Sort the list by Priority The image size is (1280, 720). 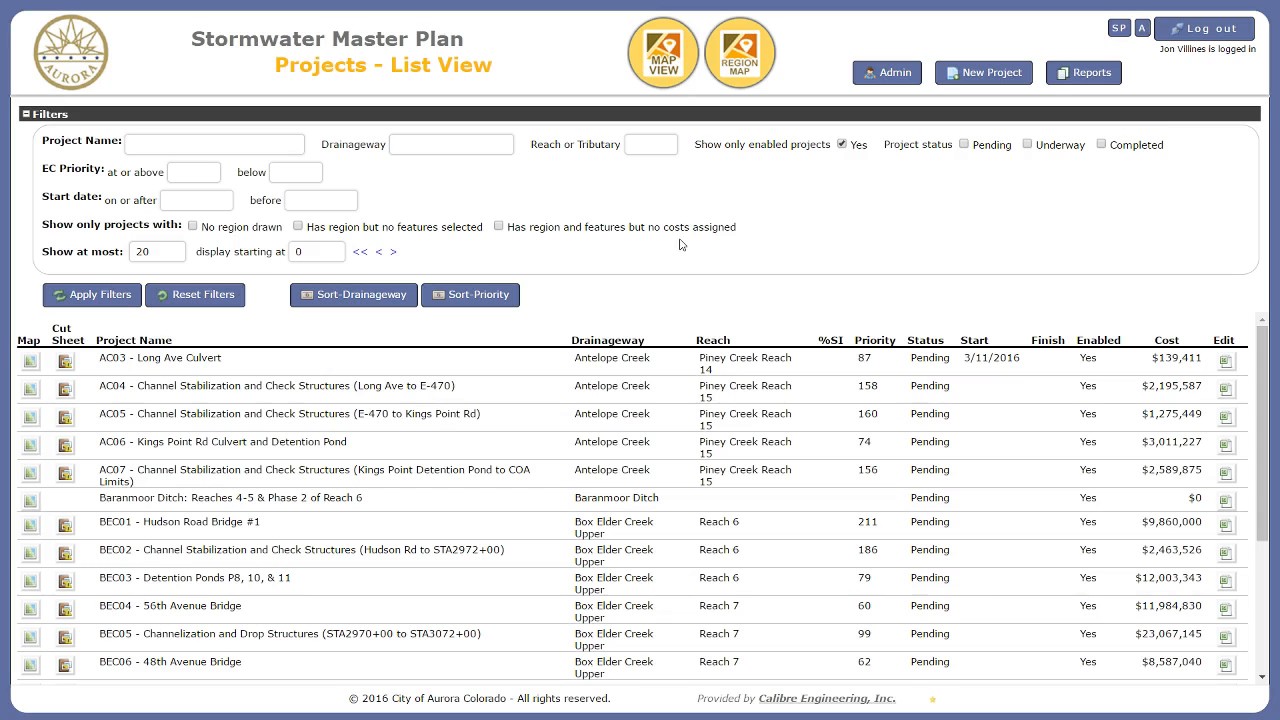(x=470, y=295)
